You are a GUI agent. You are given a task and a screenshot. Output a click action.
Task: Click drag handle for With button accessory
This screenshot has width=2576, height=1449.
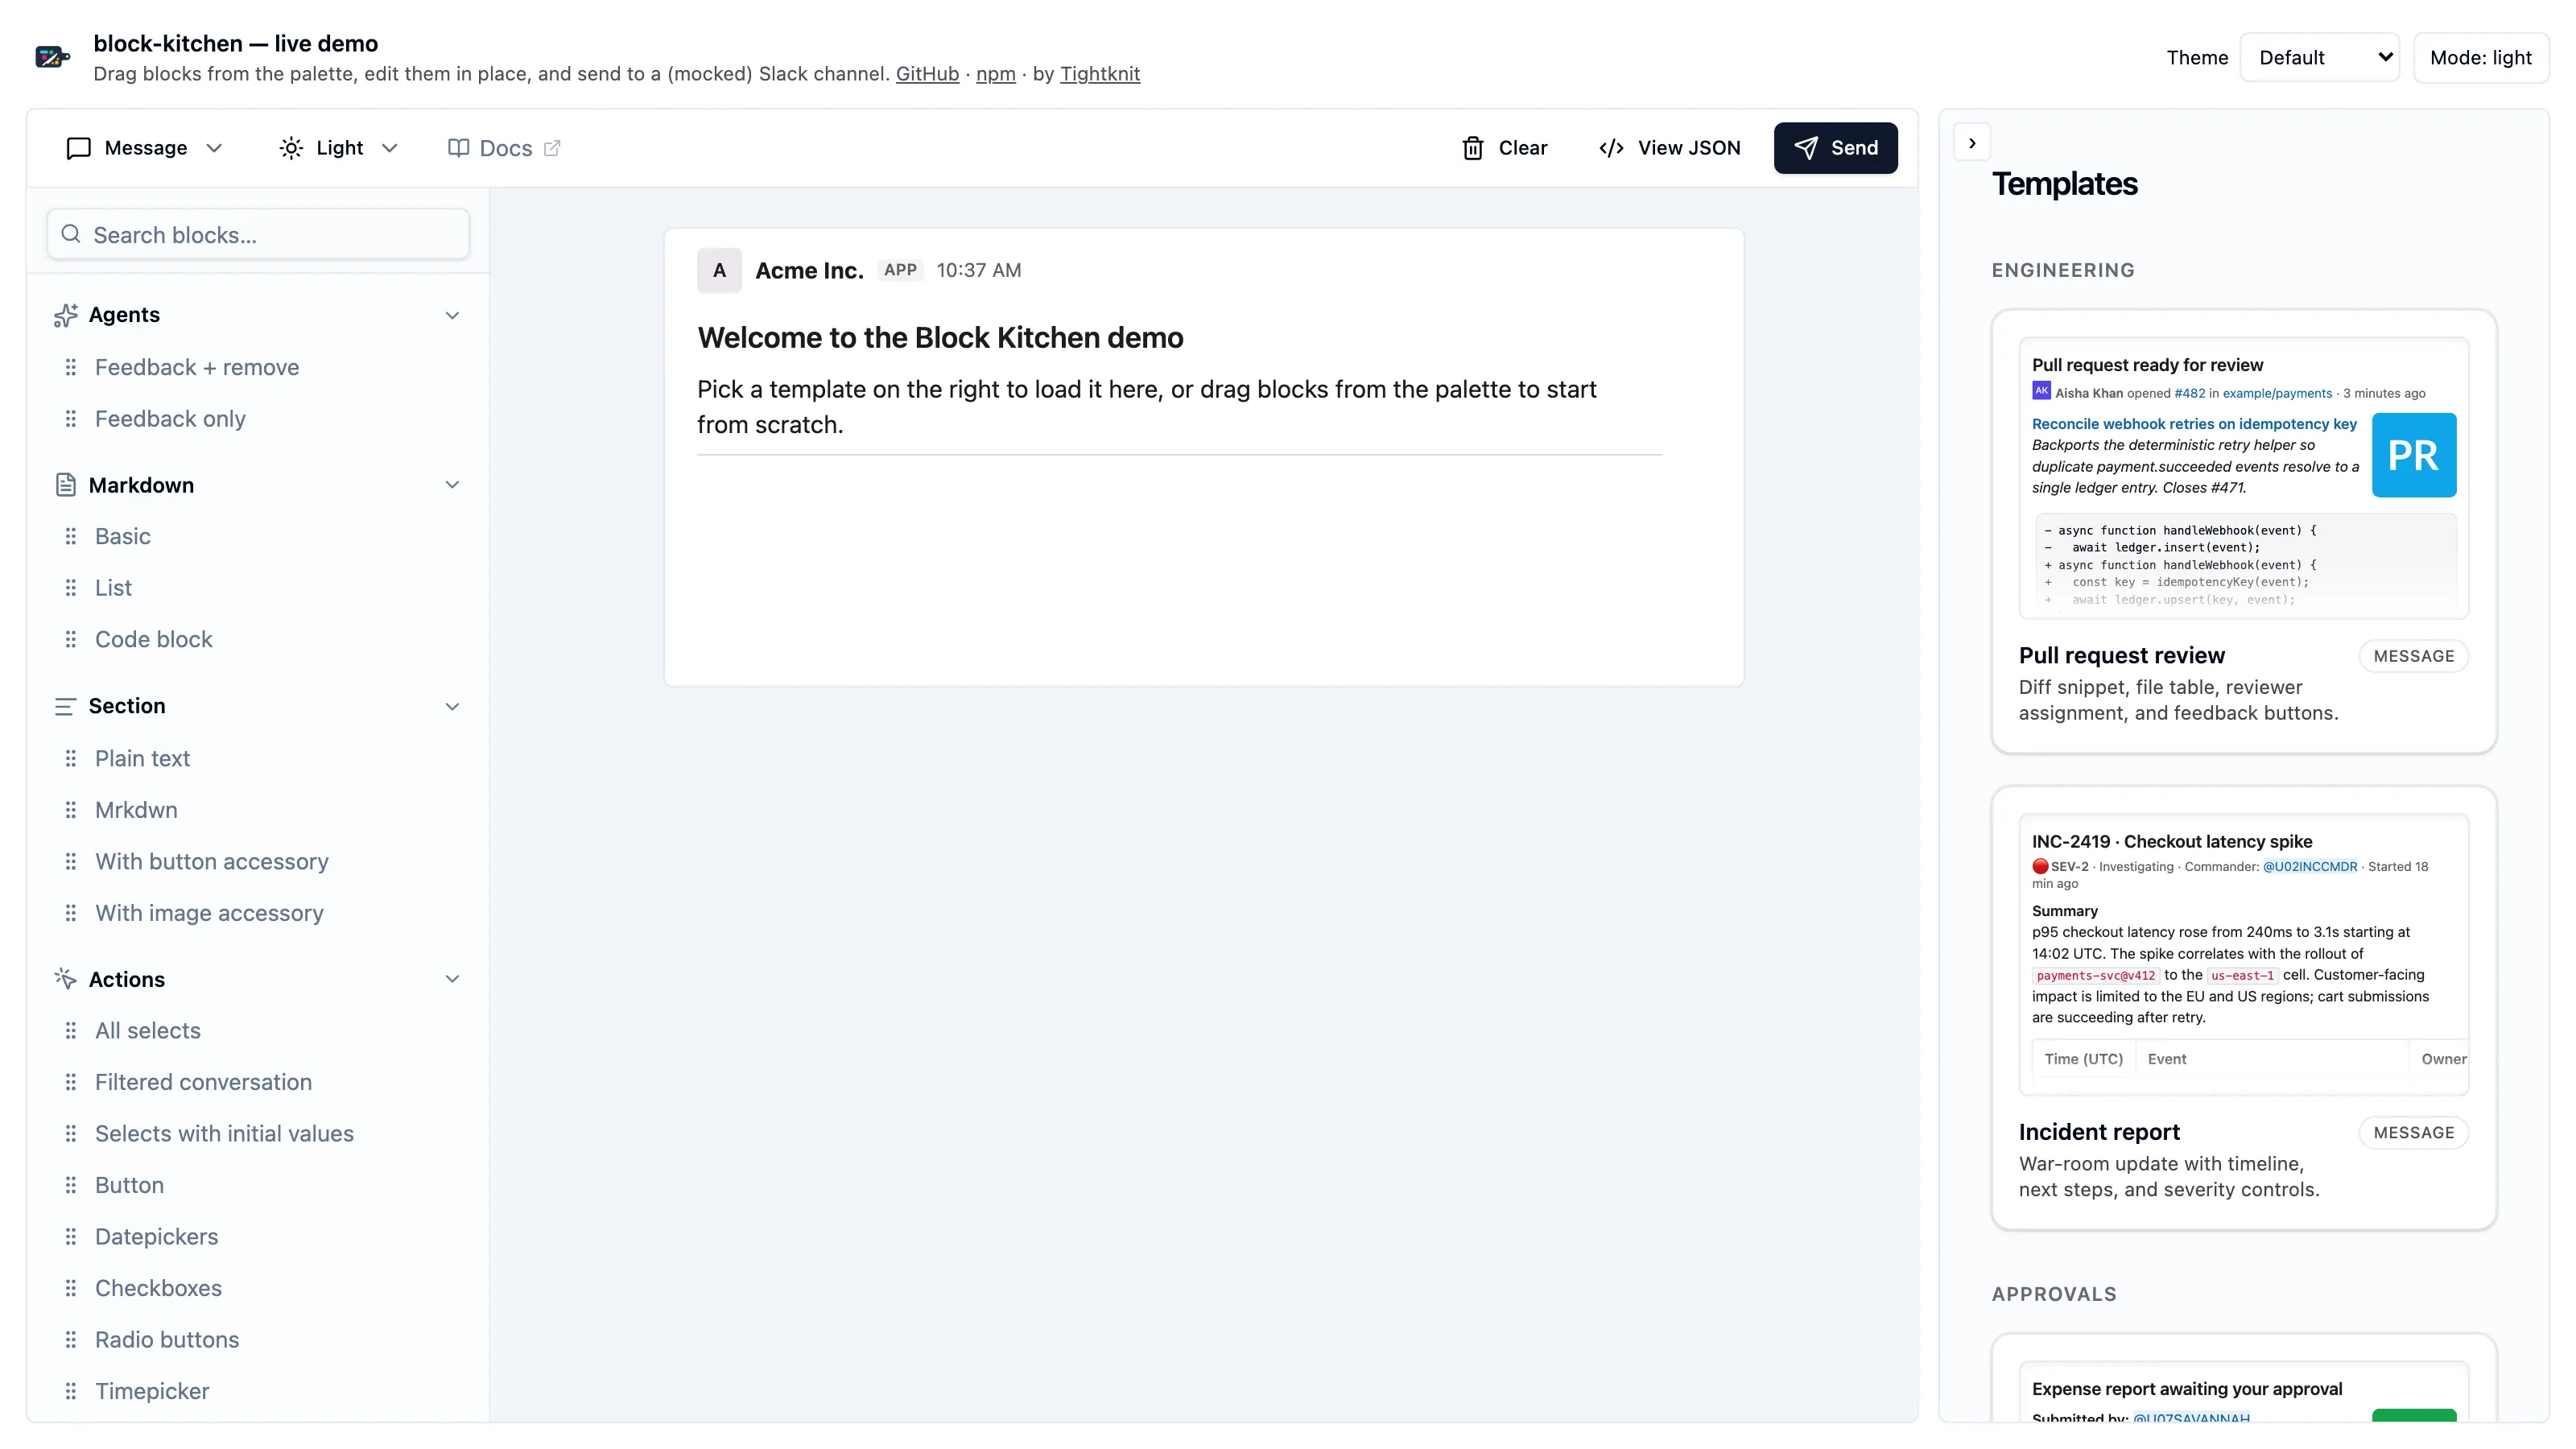pos(71,862)
